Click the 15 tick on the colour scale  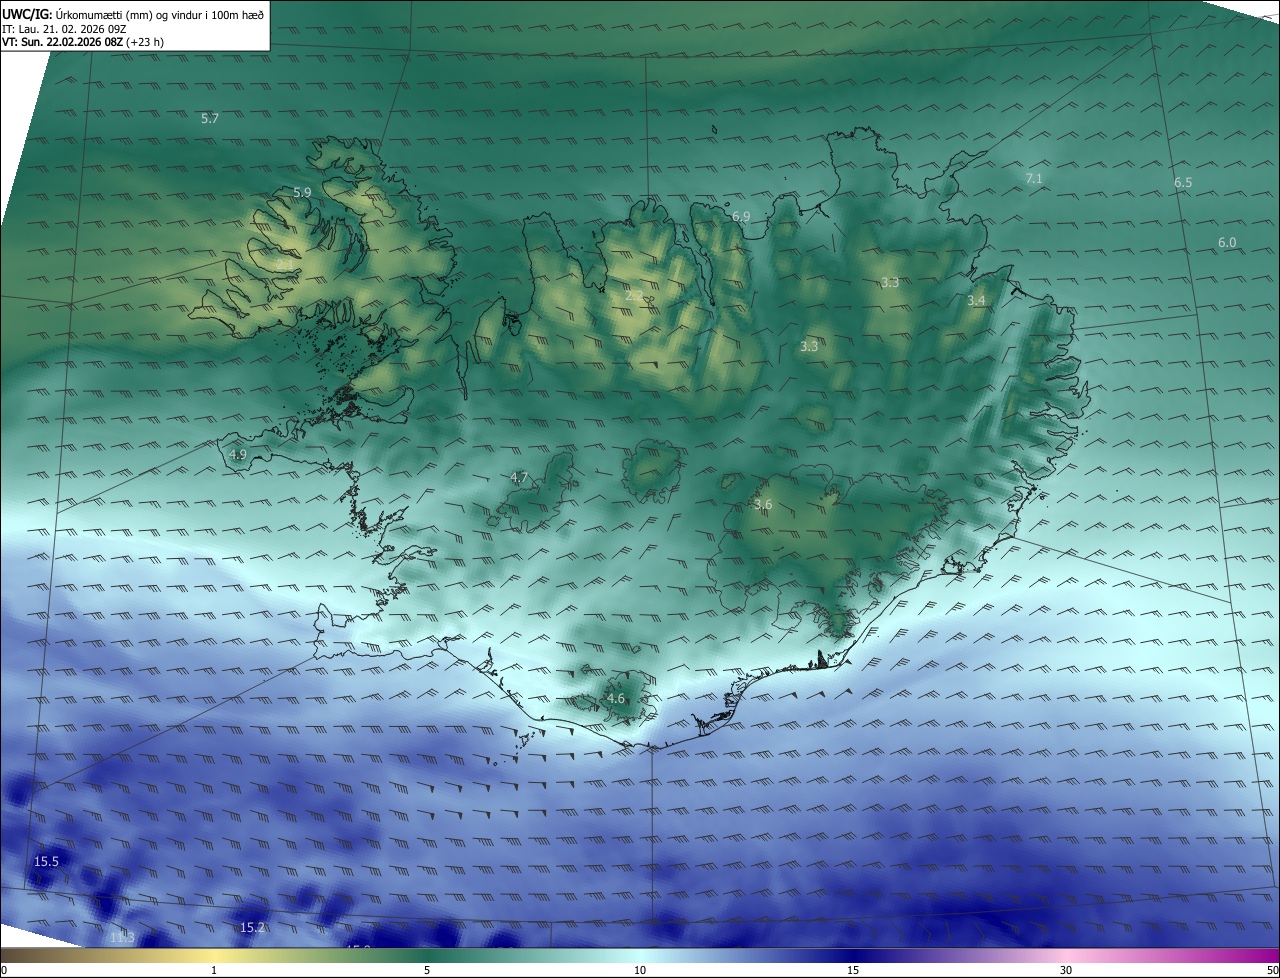pos(853,970)
